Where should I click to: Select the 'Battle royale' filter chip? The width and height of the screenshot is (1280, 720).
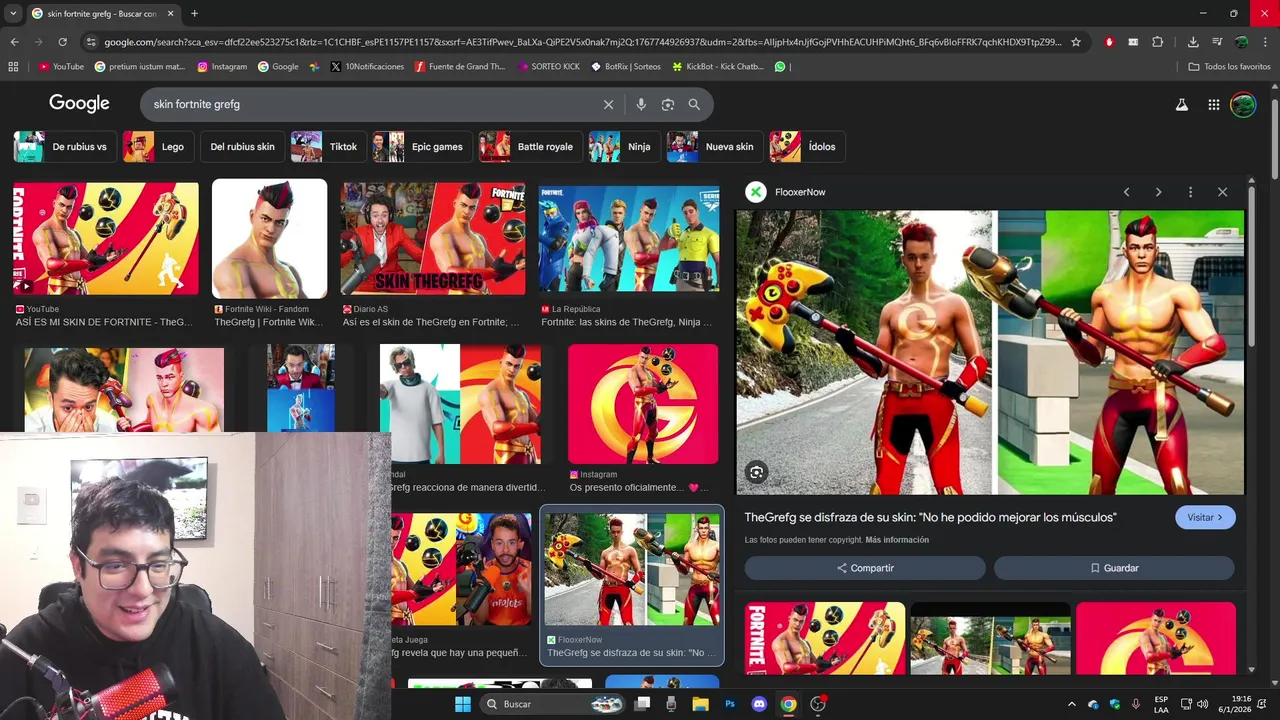(530, 146)
